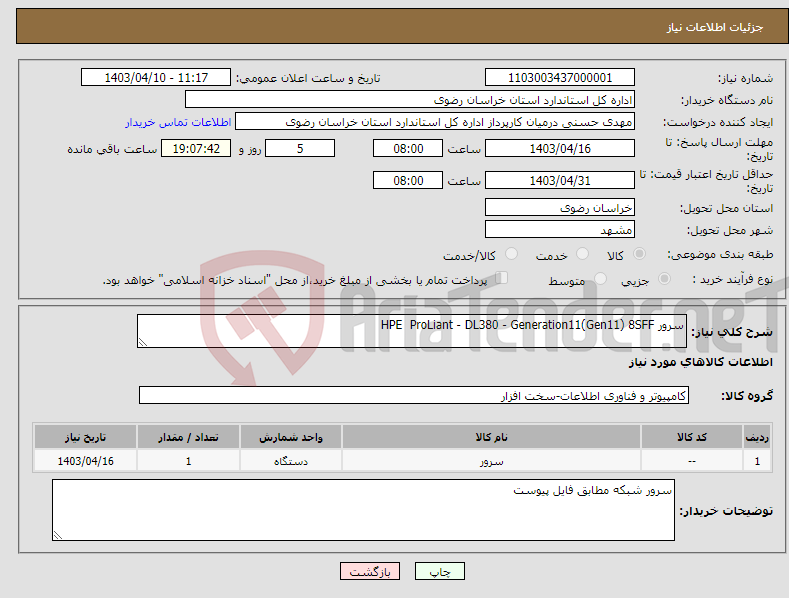789x598 pixels.
Task: Click the goods group field کامپیوتر و فناوری اطلاعات
Action: (x=414, y=395)
